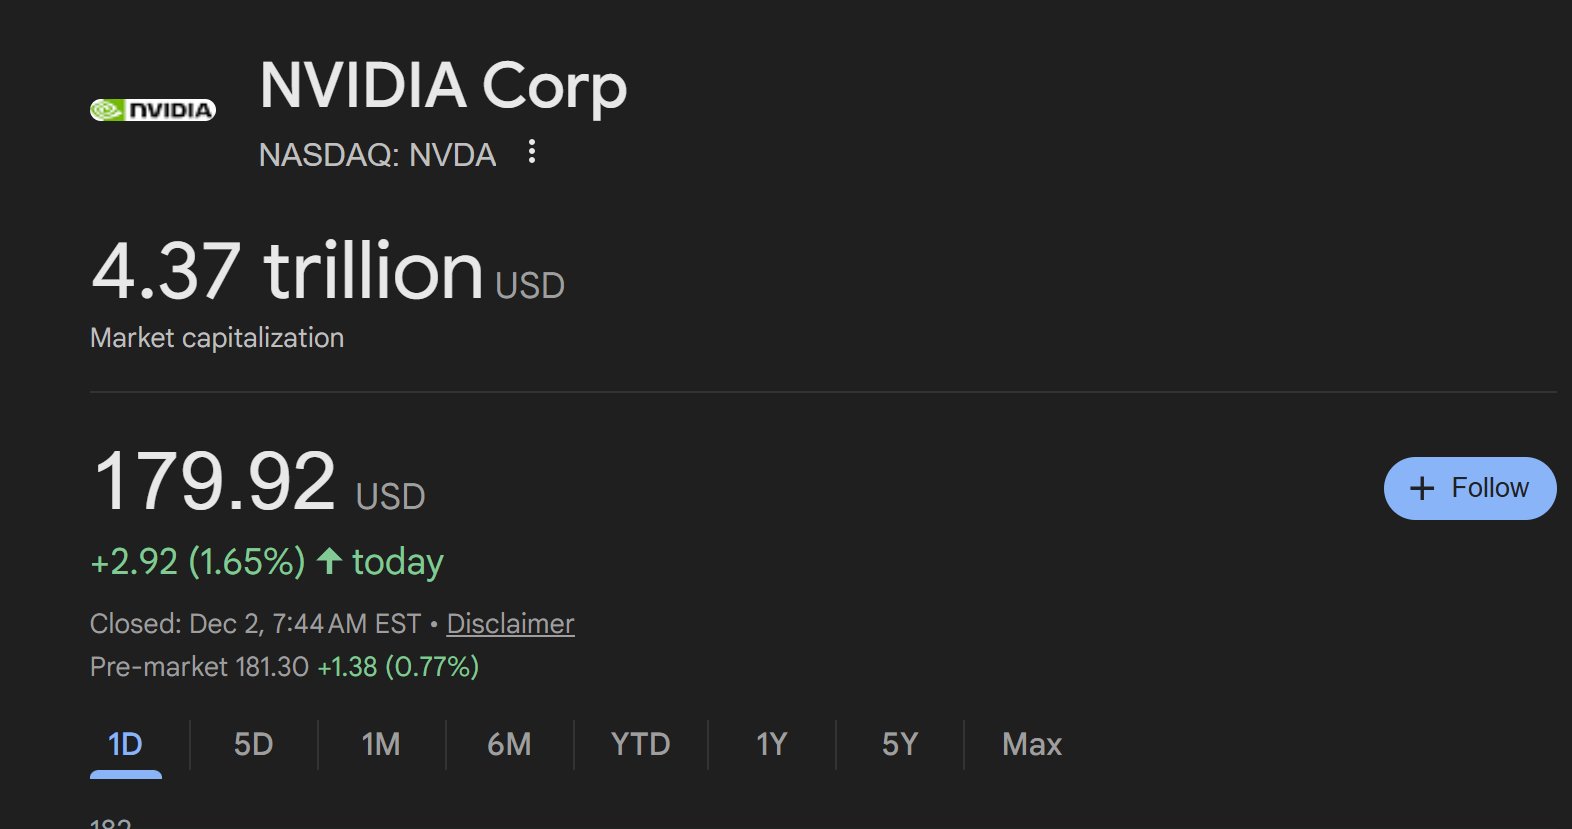The height and width of the screenshot is (829, 1572).
Task: Click the green upward arrow next to today
Action: [x=330, y=561]
